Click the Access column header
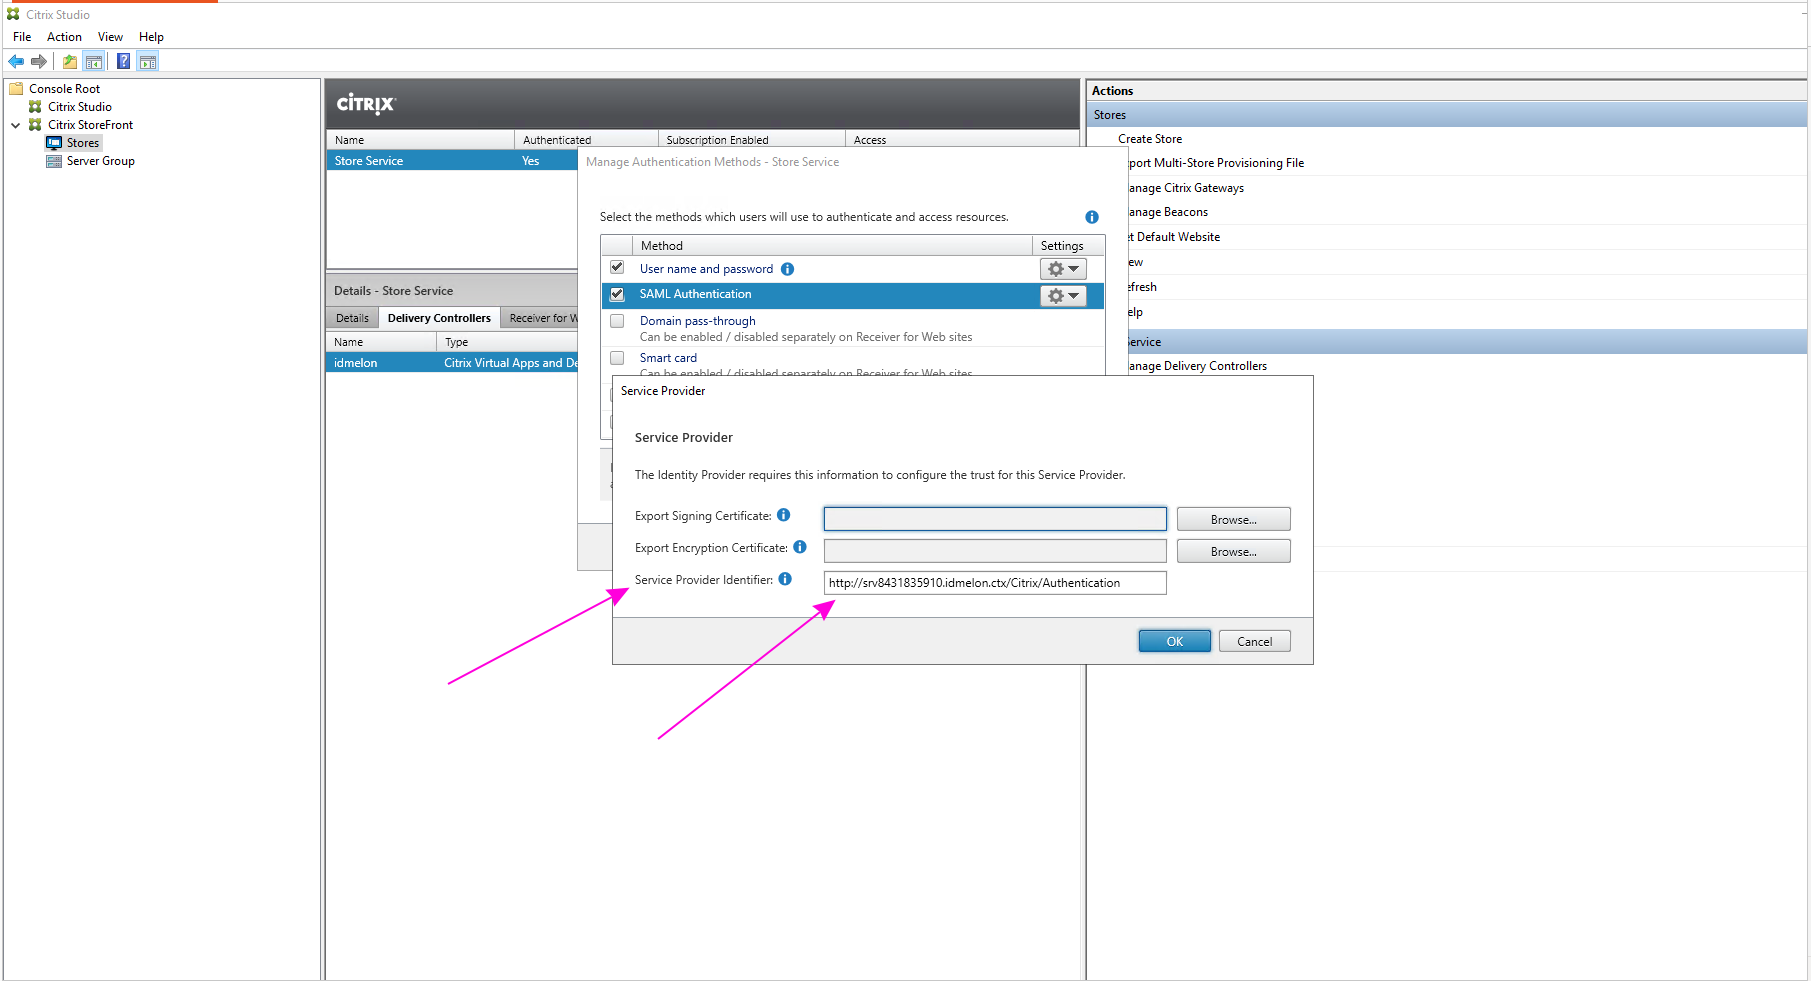1811x981 pixels. tap(962, 140)
